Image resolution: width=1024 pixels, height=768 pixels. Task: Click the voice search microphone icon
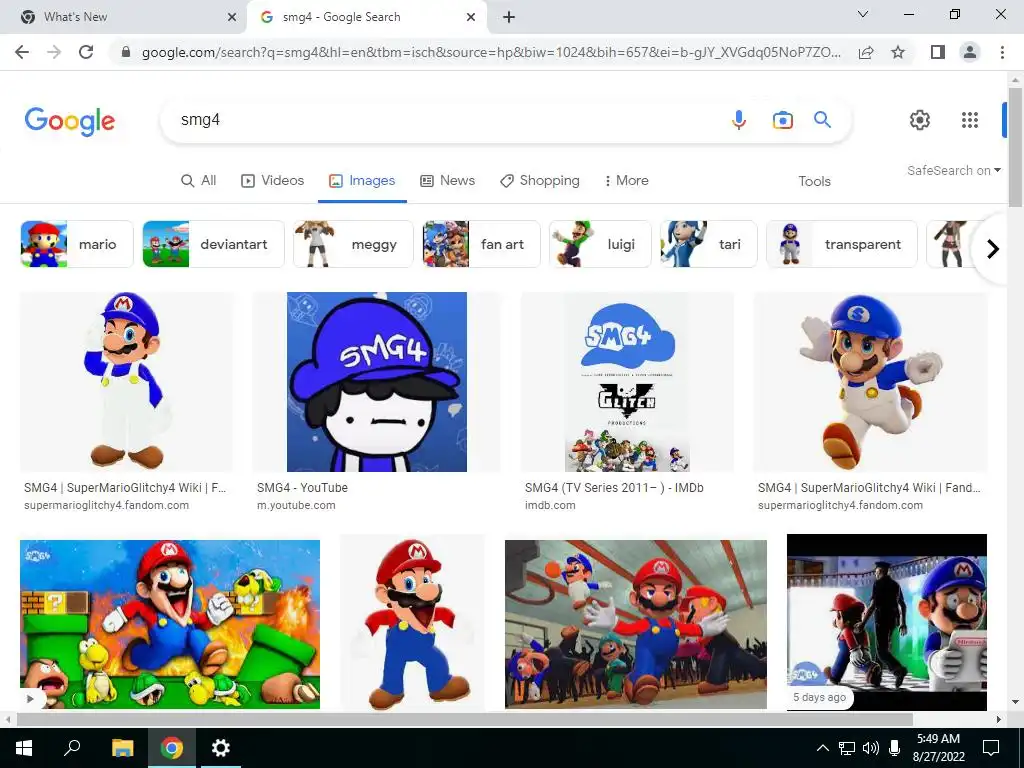point(739,120)
